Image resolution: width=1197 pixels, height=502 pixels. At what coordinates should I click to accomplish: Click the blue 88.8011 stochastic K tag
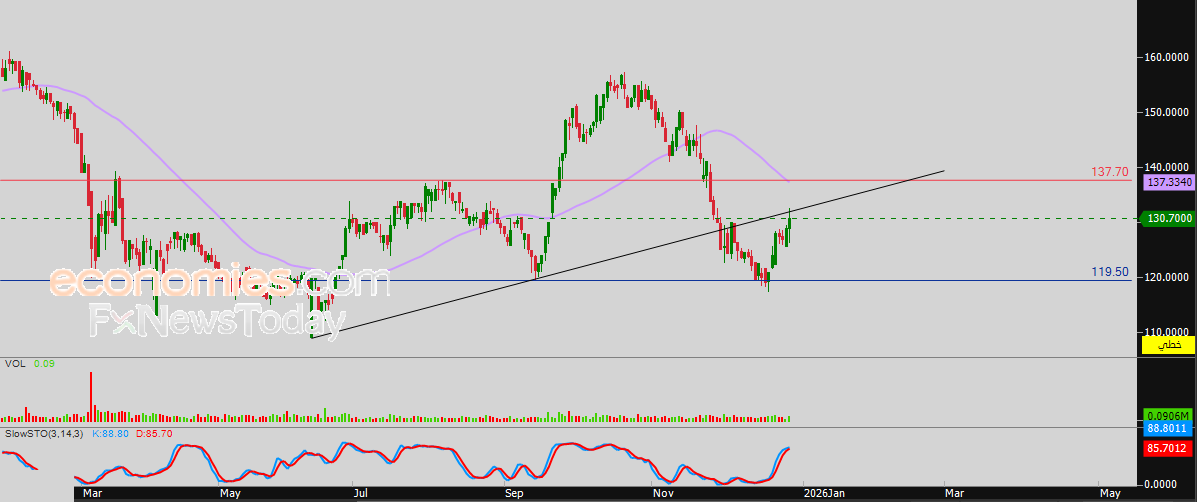coord(1166,430)
